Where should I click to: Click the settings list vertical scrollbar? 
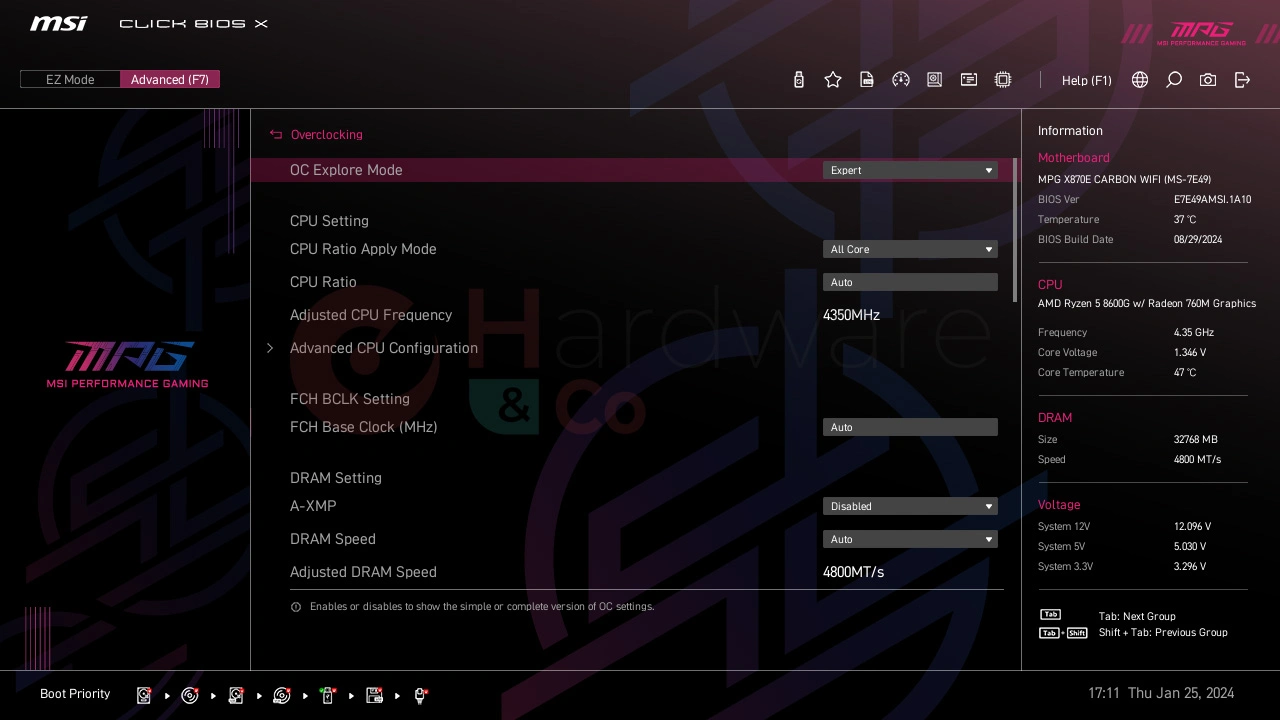[1015, 230]
